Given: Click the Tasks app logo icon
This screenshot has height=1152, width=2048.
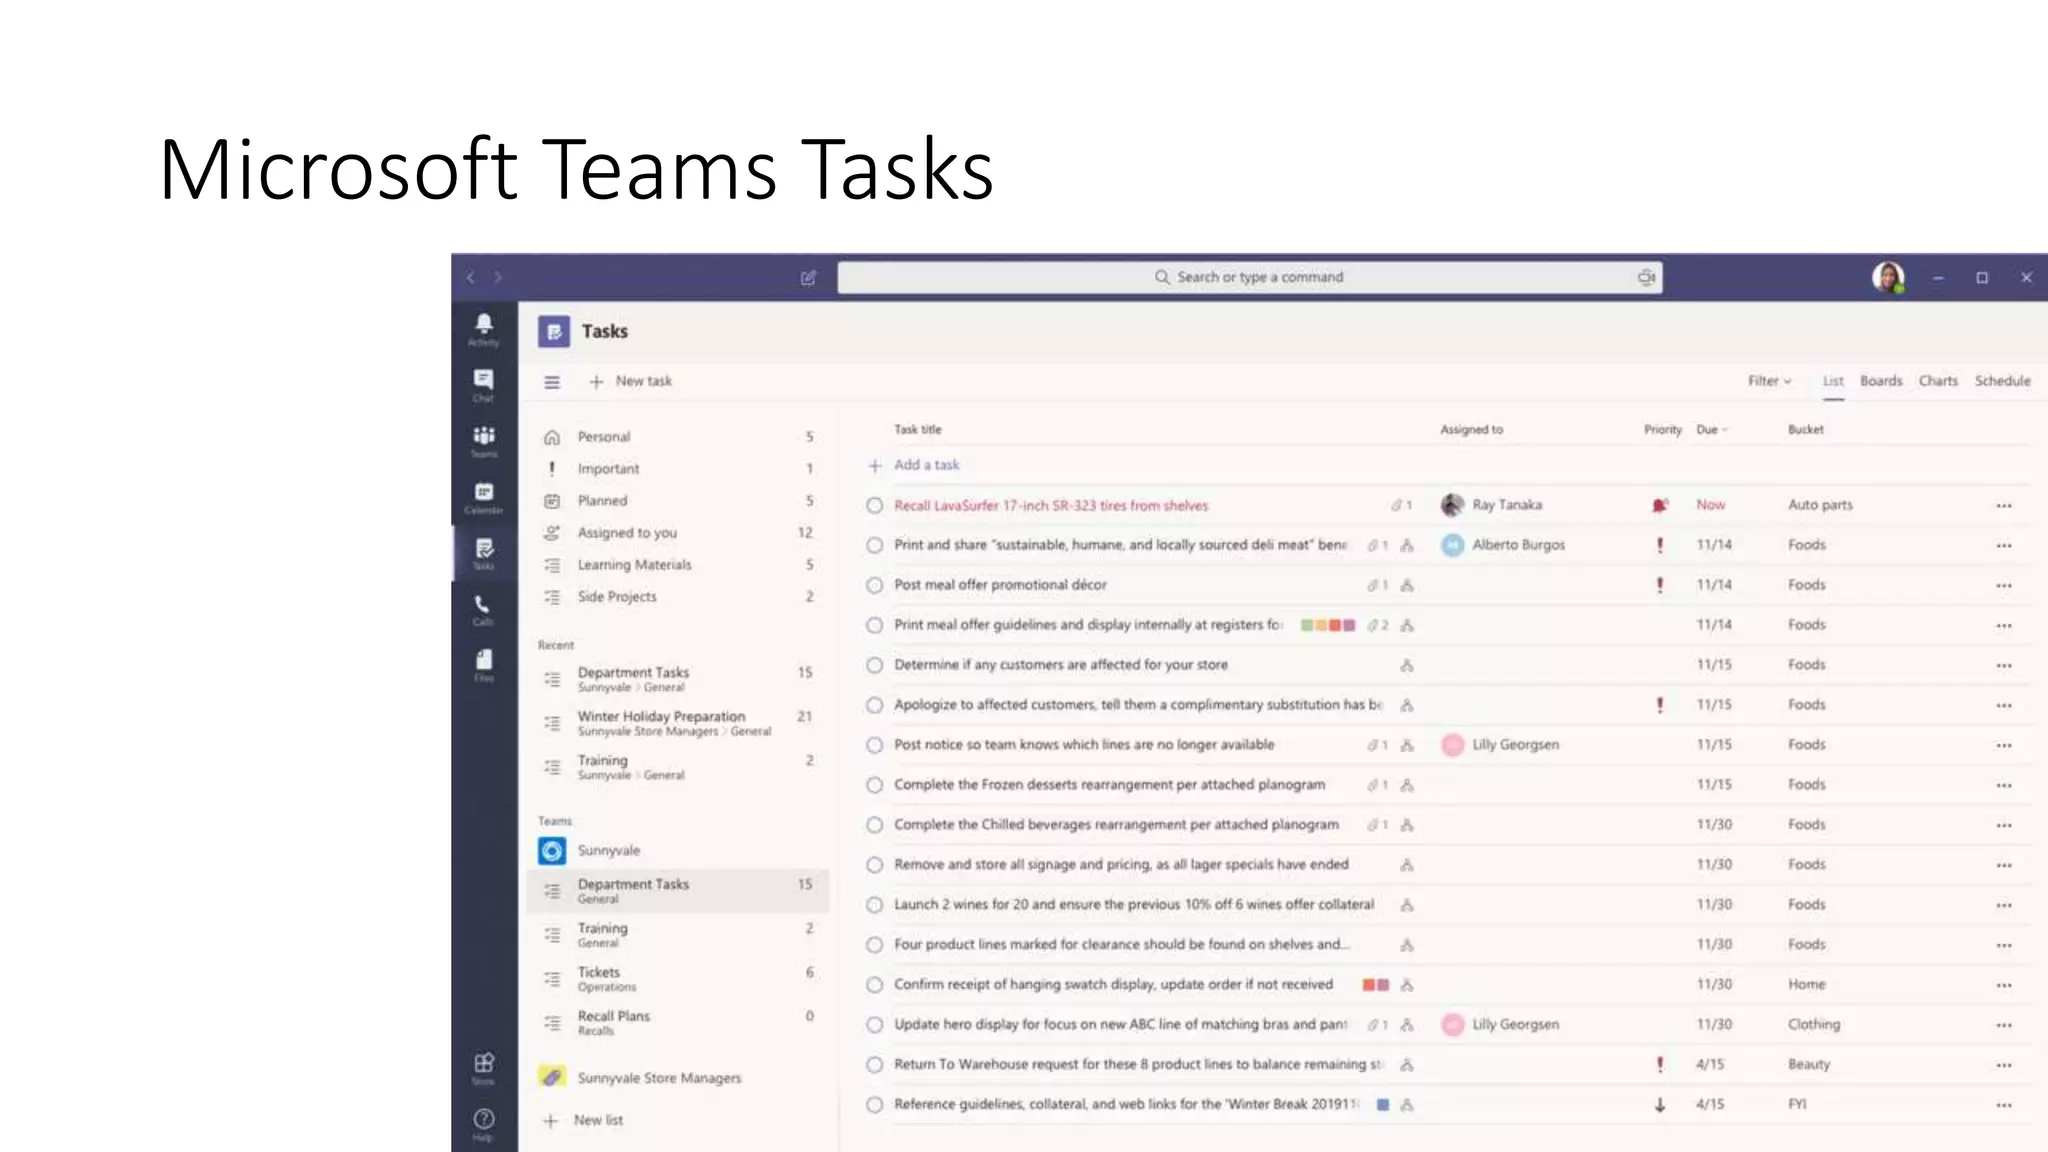Looking at the screenshot, I should click(554, 331).
